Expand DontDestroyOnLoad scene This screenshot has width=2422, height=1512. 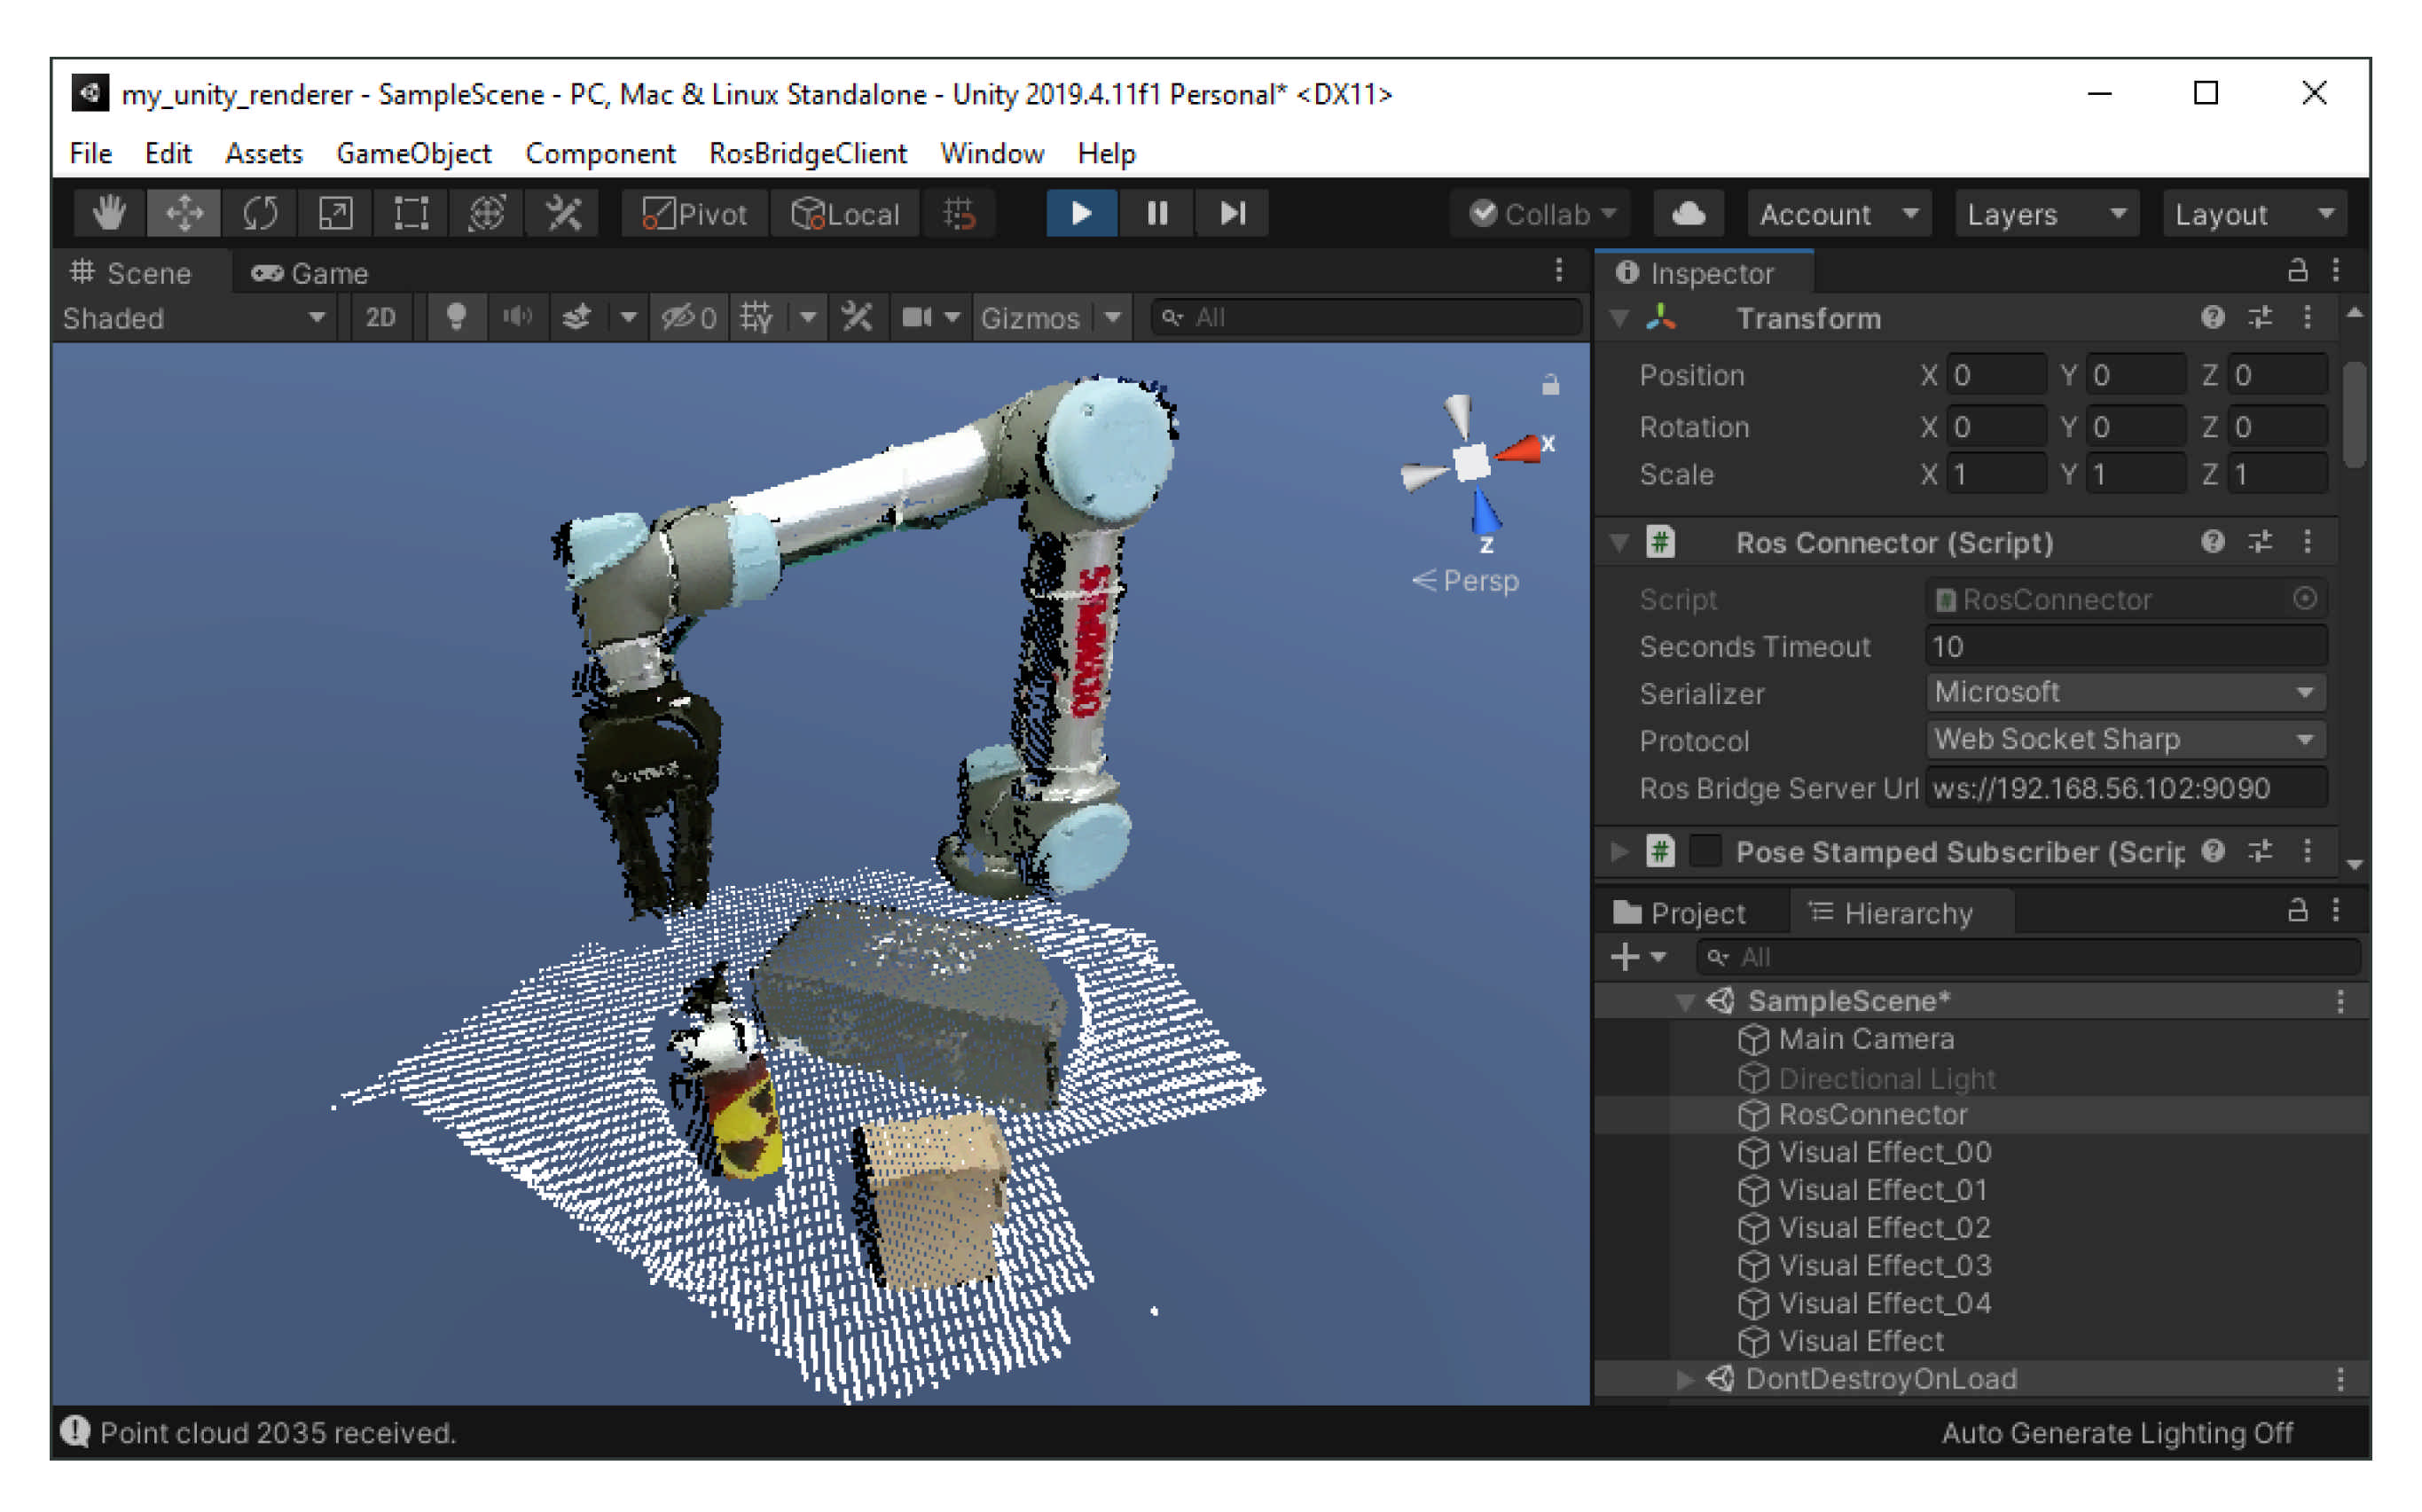coord(1685,1379)
